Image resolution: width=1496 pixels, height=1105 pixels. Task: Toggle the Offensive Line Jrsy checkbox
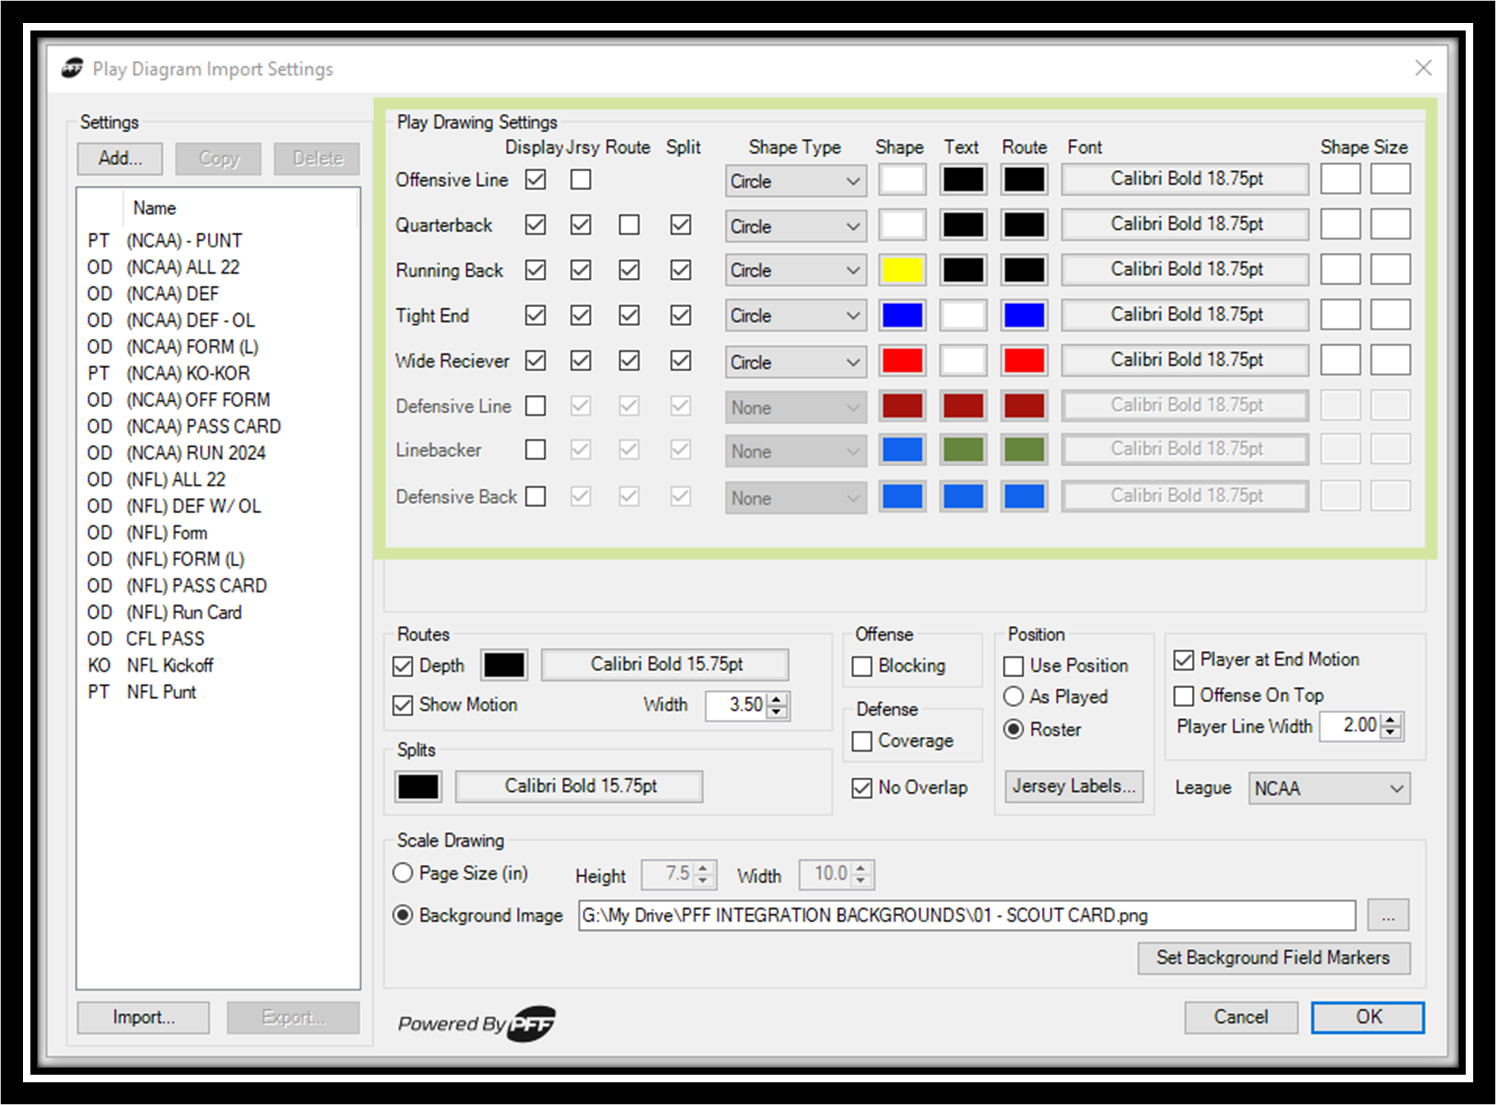pos(581,180)
